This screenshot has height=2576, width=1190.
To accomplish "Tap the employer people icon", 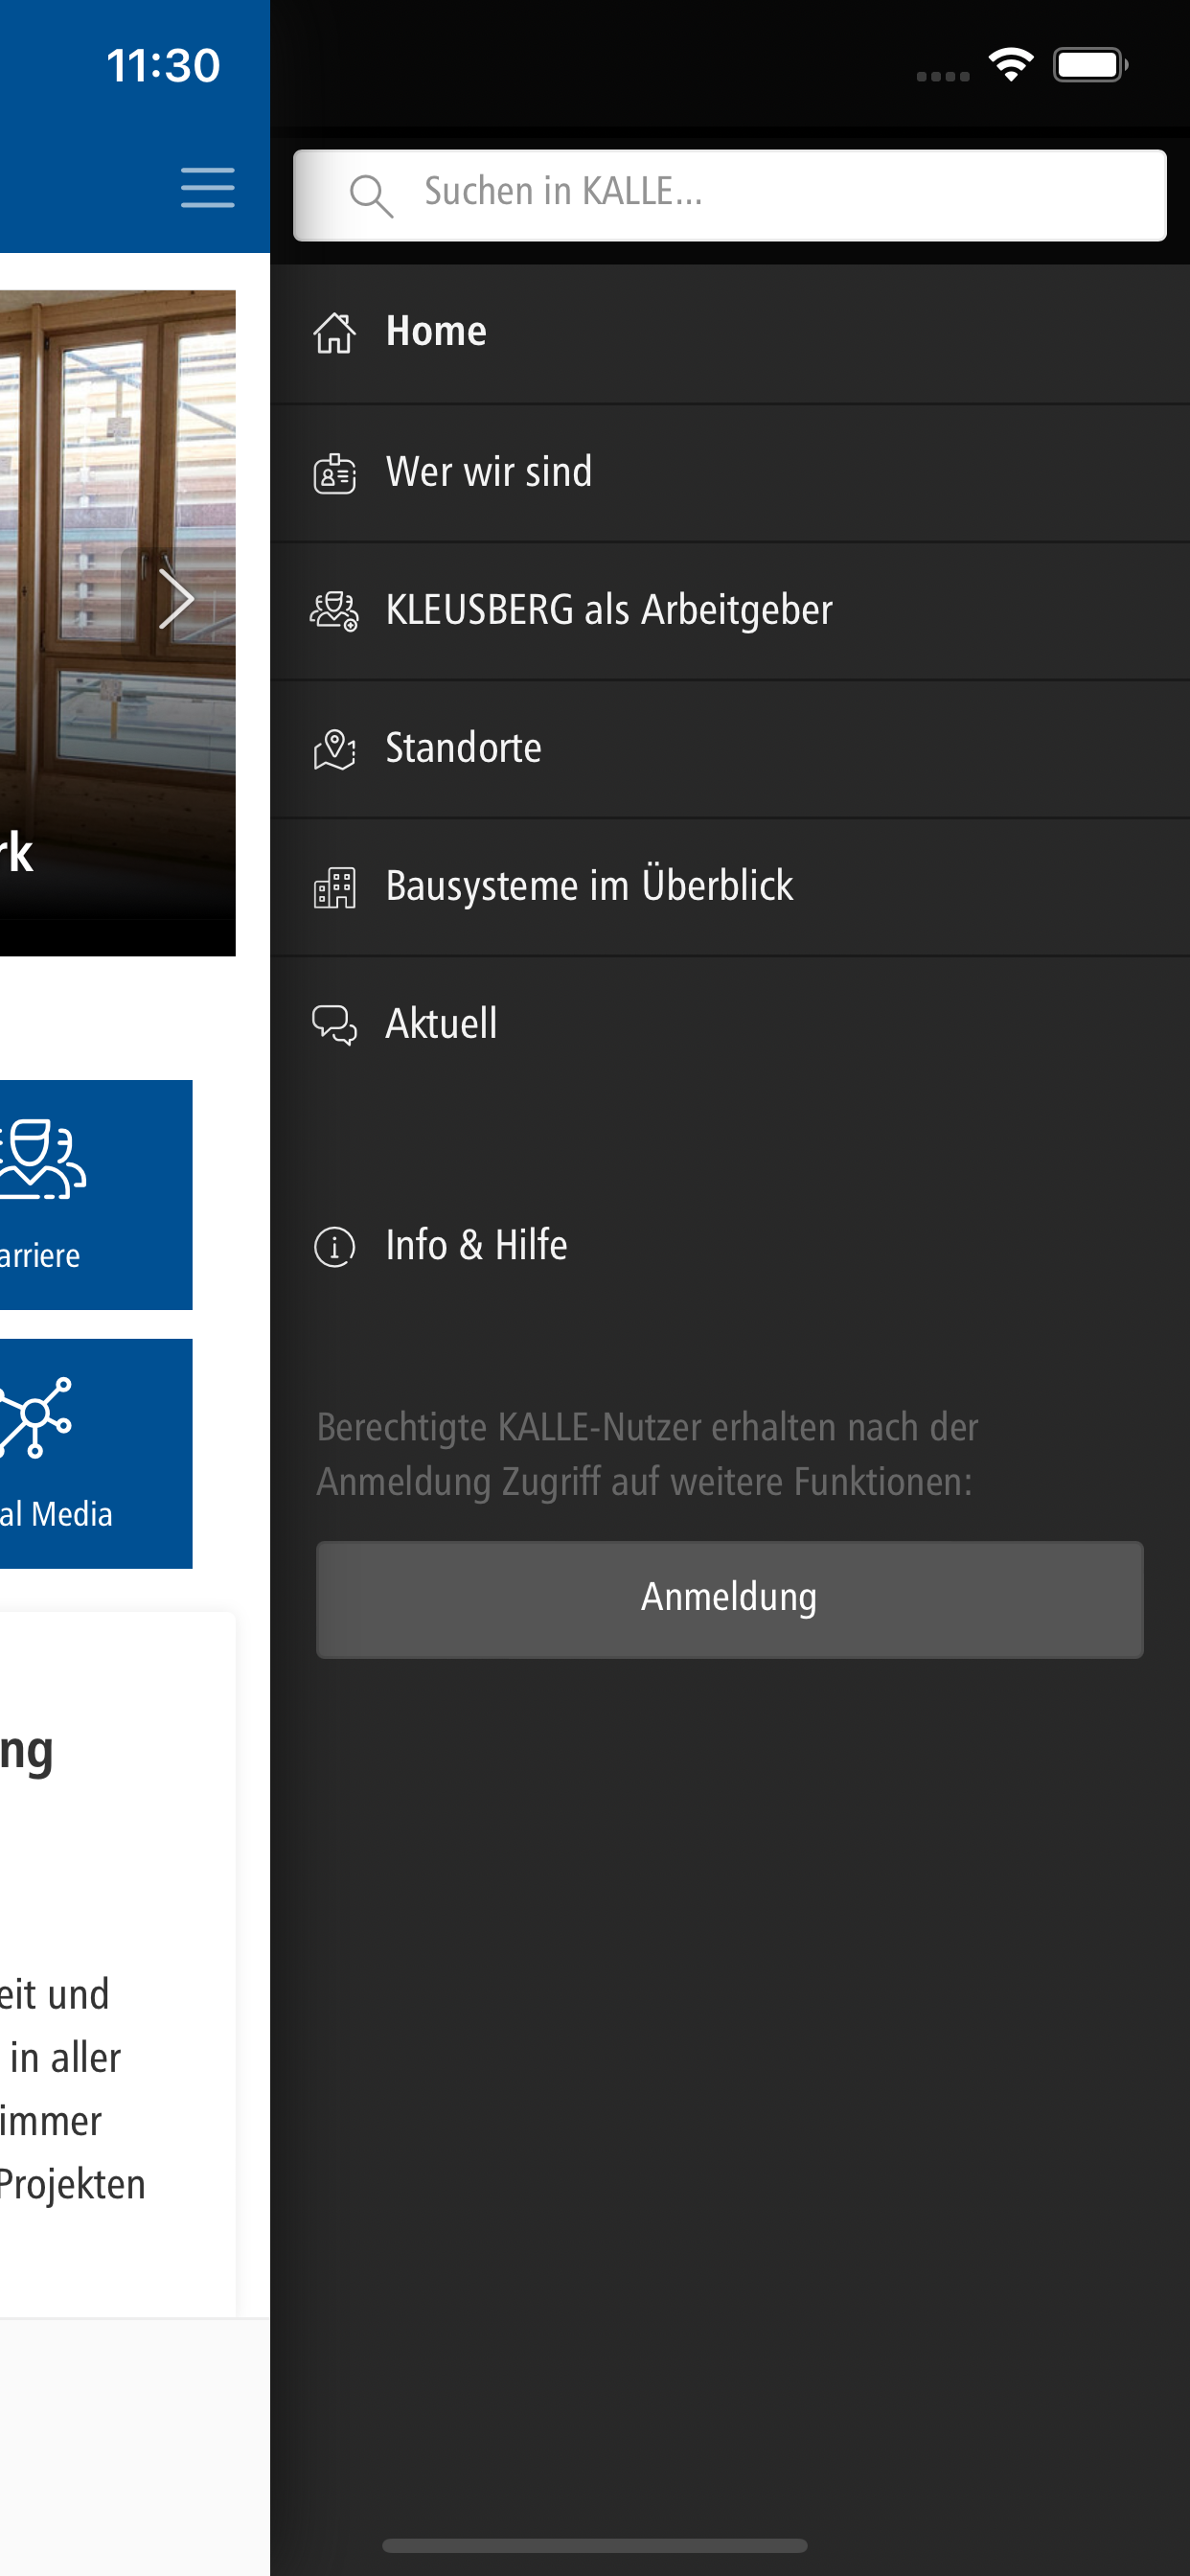I will [334, 610].
